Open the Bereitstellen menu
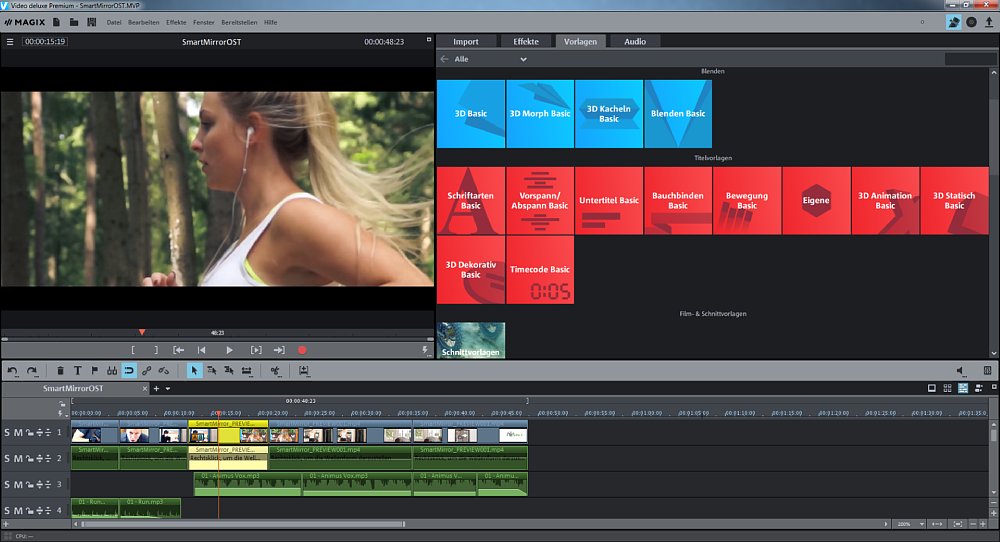The width and height of the screenshot is (1000, 542). (x=239, y=22)
